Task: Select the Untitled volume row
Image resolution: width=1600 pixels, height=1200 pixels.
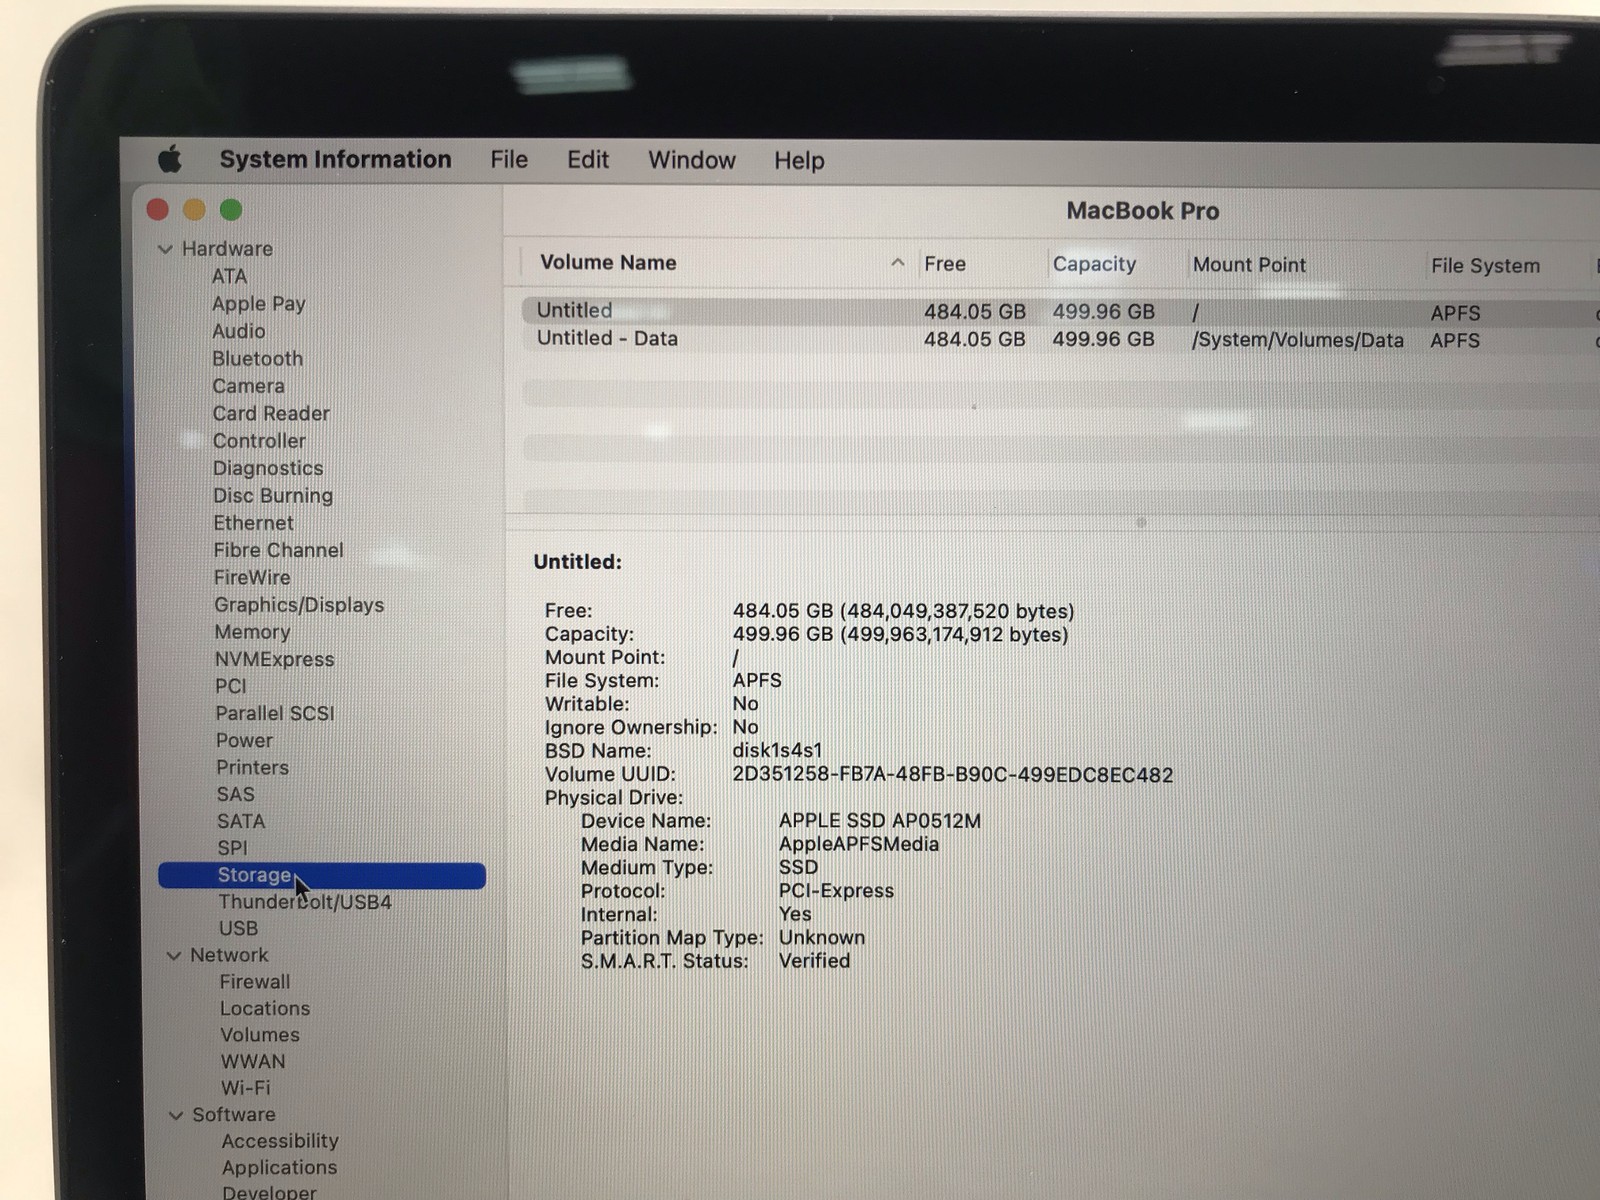Action: point(1060,311)
